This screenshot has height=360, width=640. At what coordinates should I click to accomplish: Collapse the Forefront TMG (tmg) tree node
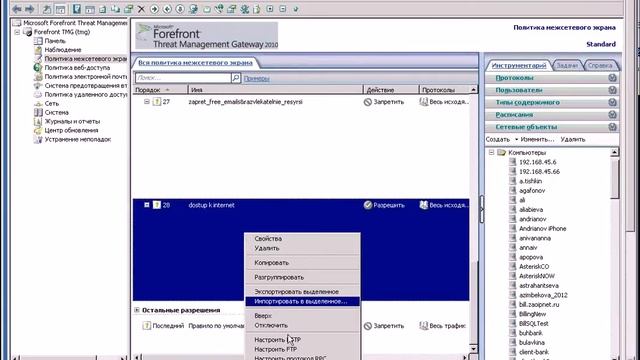pyautogui.click(x=17, y=32)
